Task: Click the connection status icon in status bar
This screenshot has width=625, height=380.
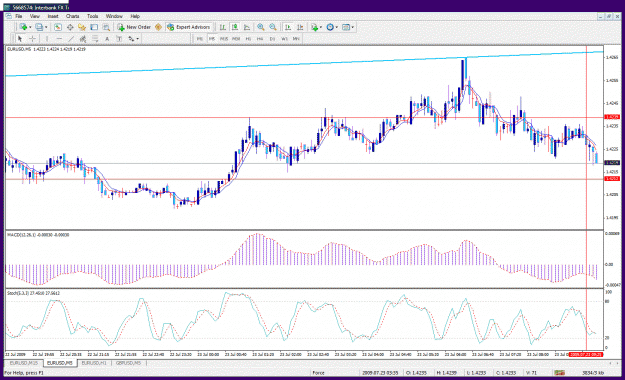Action: point(559,373)
